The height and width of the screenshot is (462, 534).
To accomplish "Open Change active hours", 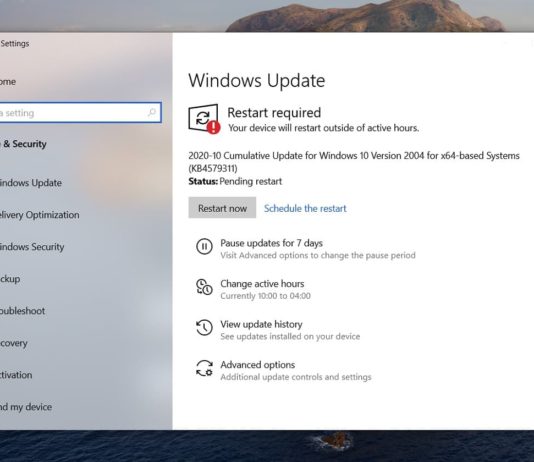I will click(262, 284).
